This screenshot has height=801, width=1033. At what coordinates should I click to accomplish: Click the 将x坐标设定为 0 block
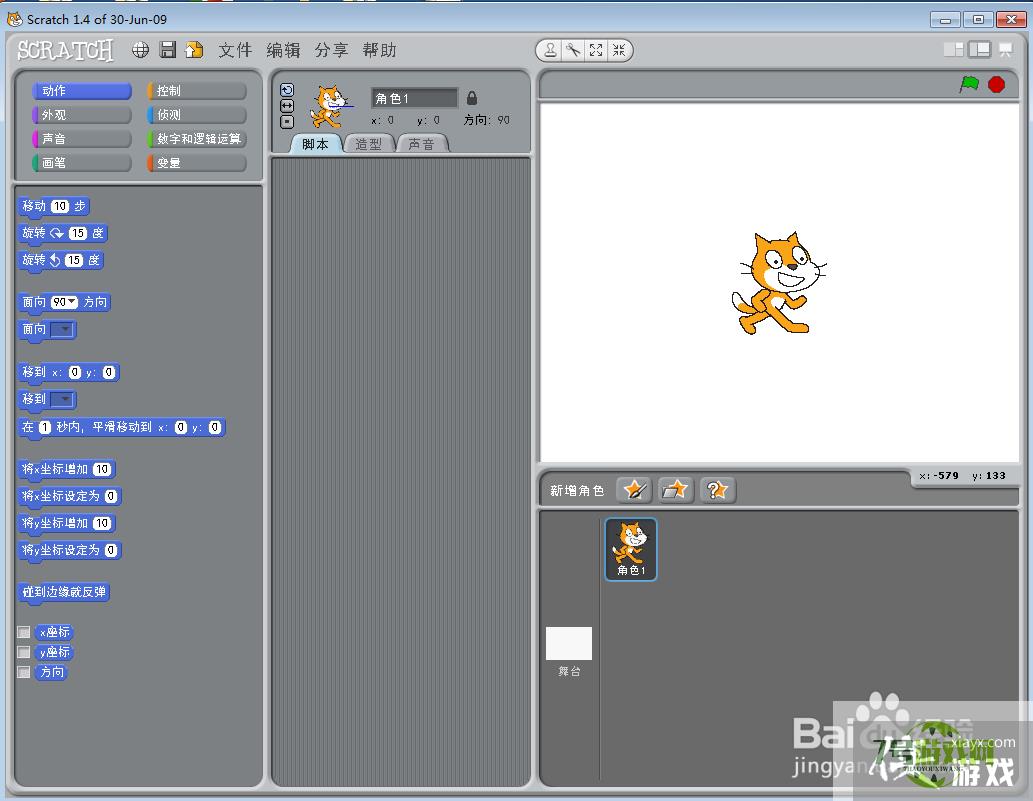pos(70,497)
